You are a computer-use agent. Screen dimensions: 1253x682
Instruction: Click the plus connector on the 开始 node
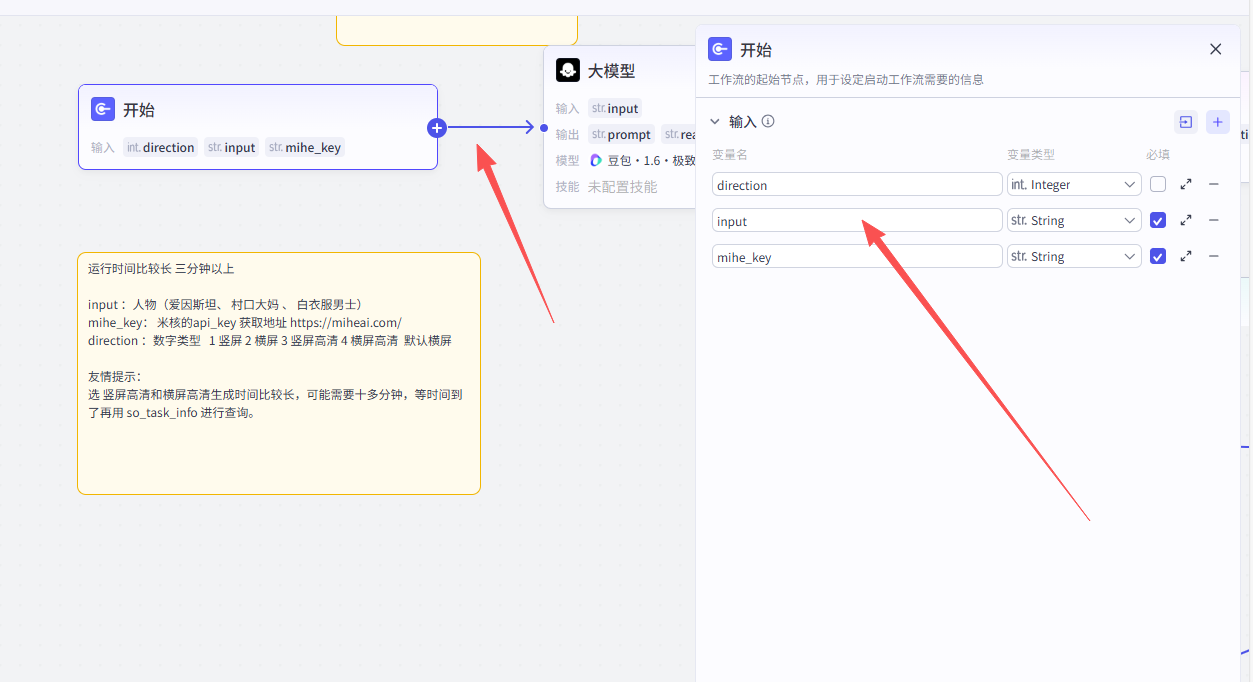[x=437, y=128]
